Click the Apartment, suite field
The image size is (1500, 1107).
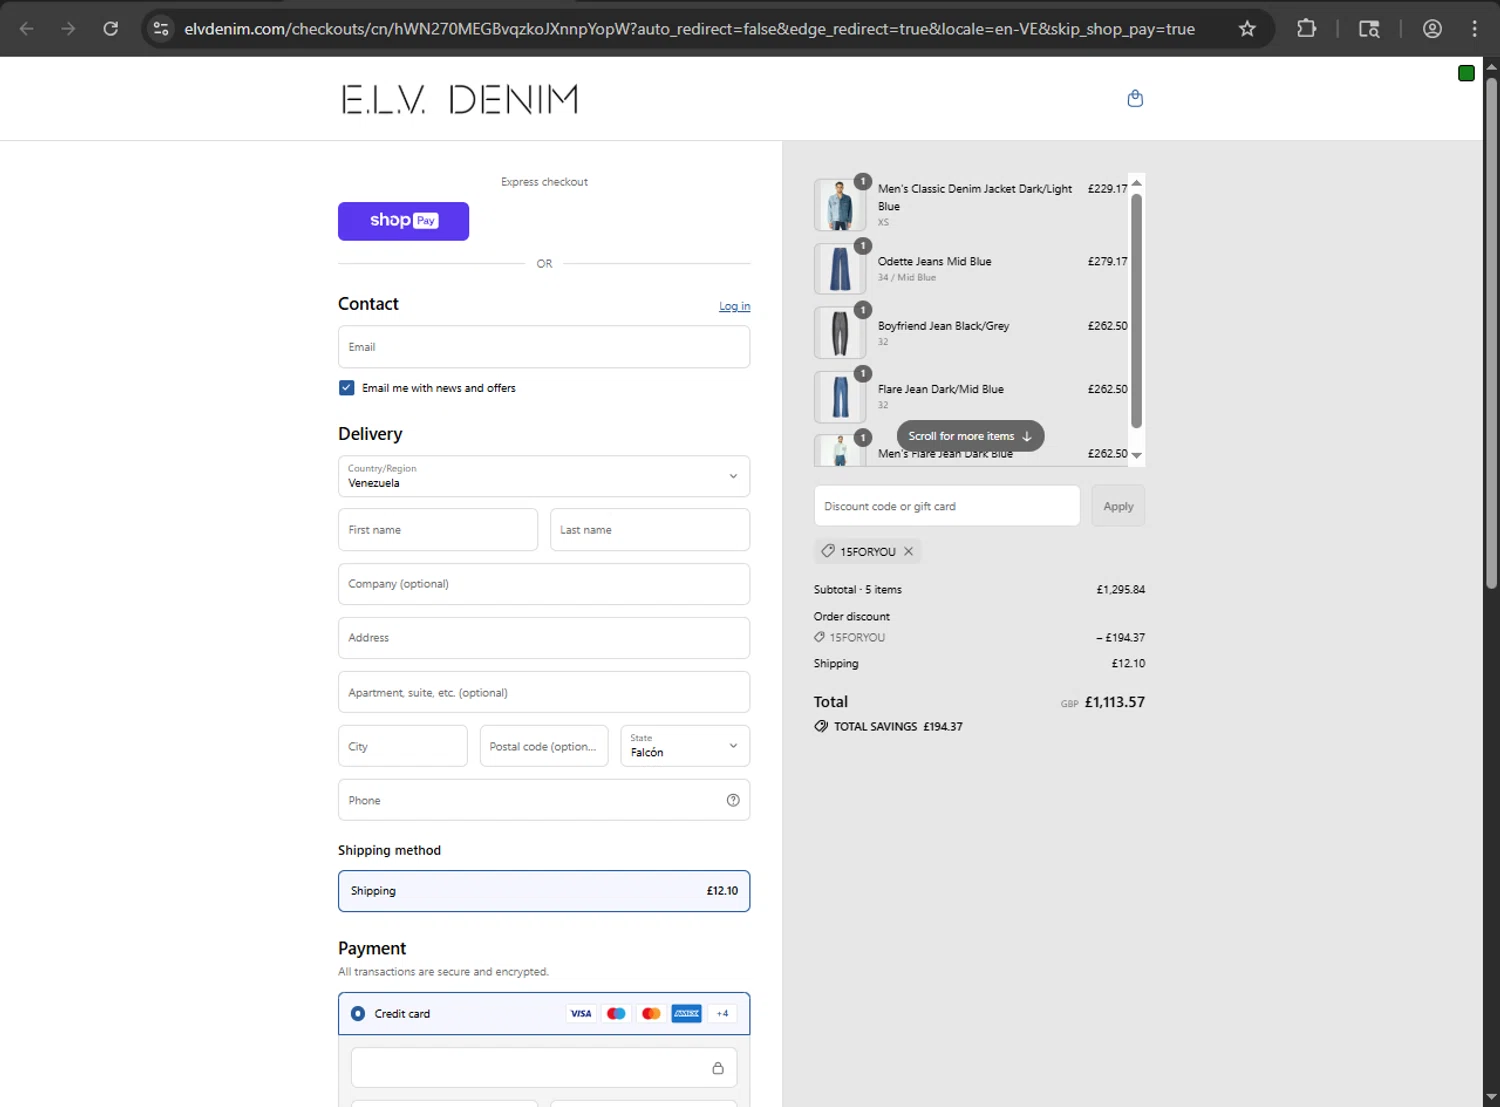tap(544, 692)
